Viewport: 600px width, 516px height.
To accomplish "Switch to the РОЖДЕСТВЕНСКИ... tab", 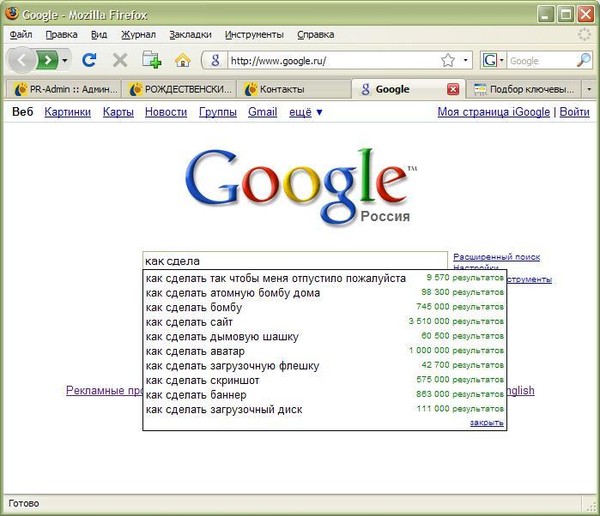I will click(x=179, y=89).
